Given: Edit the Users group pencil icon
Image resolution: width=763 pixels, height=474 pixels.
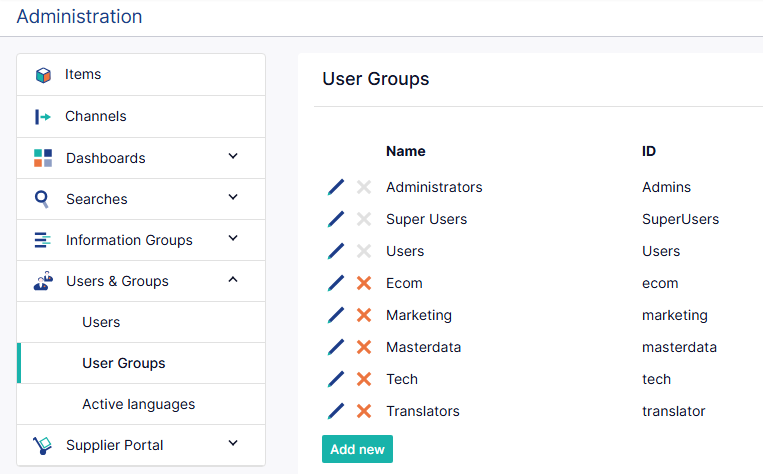Looking at the screenshot, I should (x=336, y=251).
